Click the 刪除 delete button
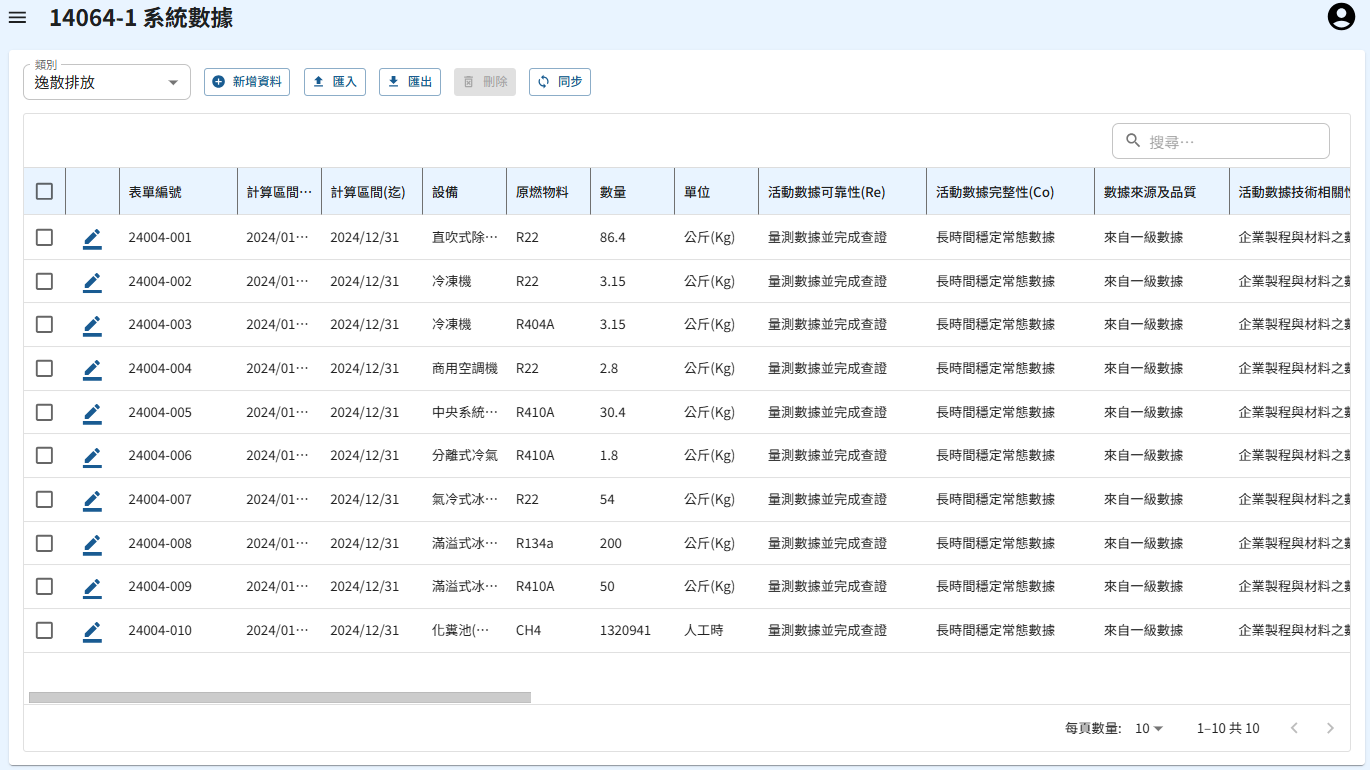The image size is (1370, 770). click(x=485, y=82)
